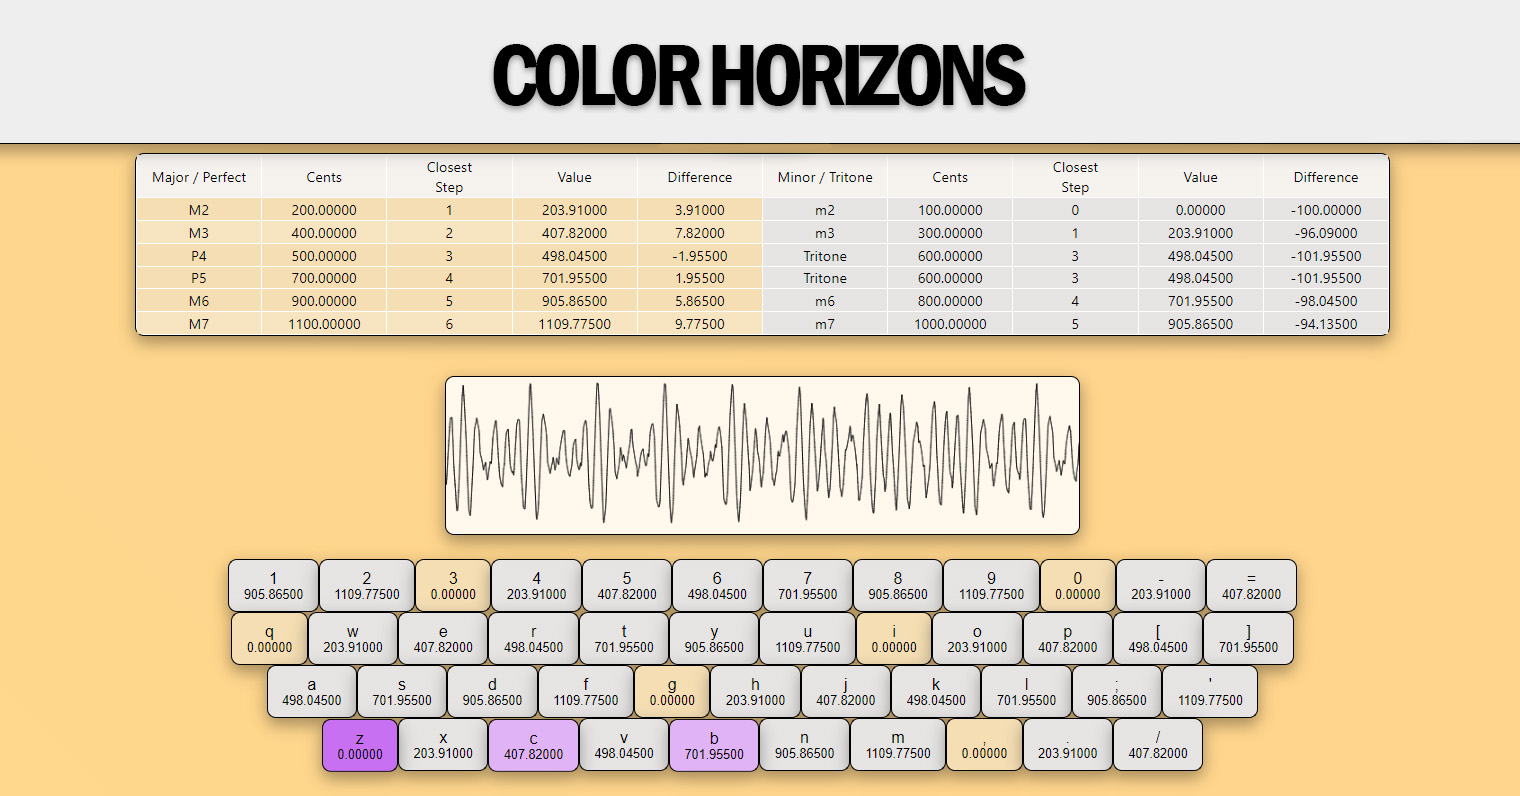Play the k key at 498.04500

[x=936, y=692]
